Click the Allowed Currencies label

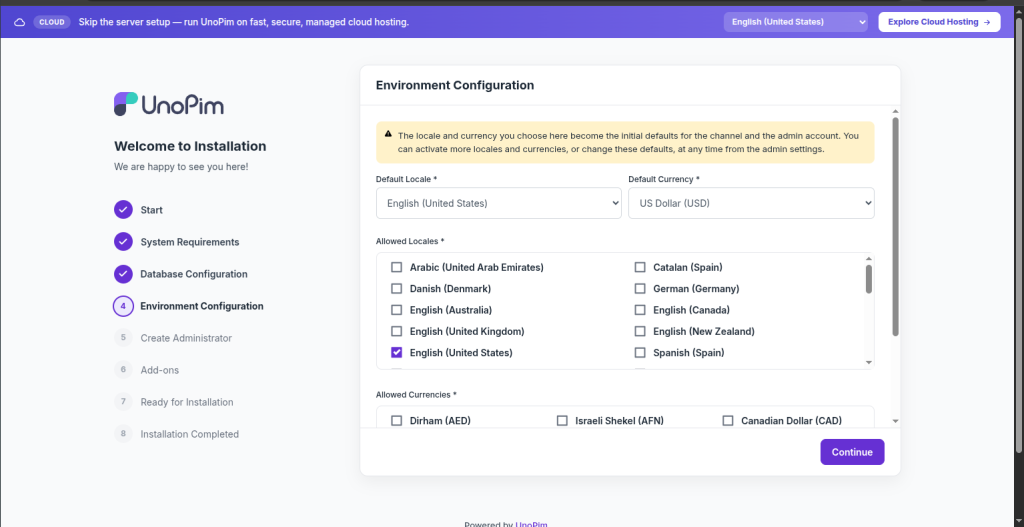(416, 394)
